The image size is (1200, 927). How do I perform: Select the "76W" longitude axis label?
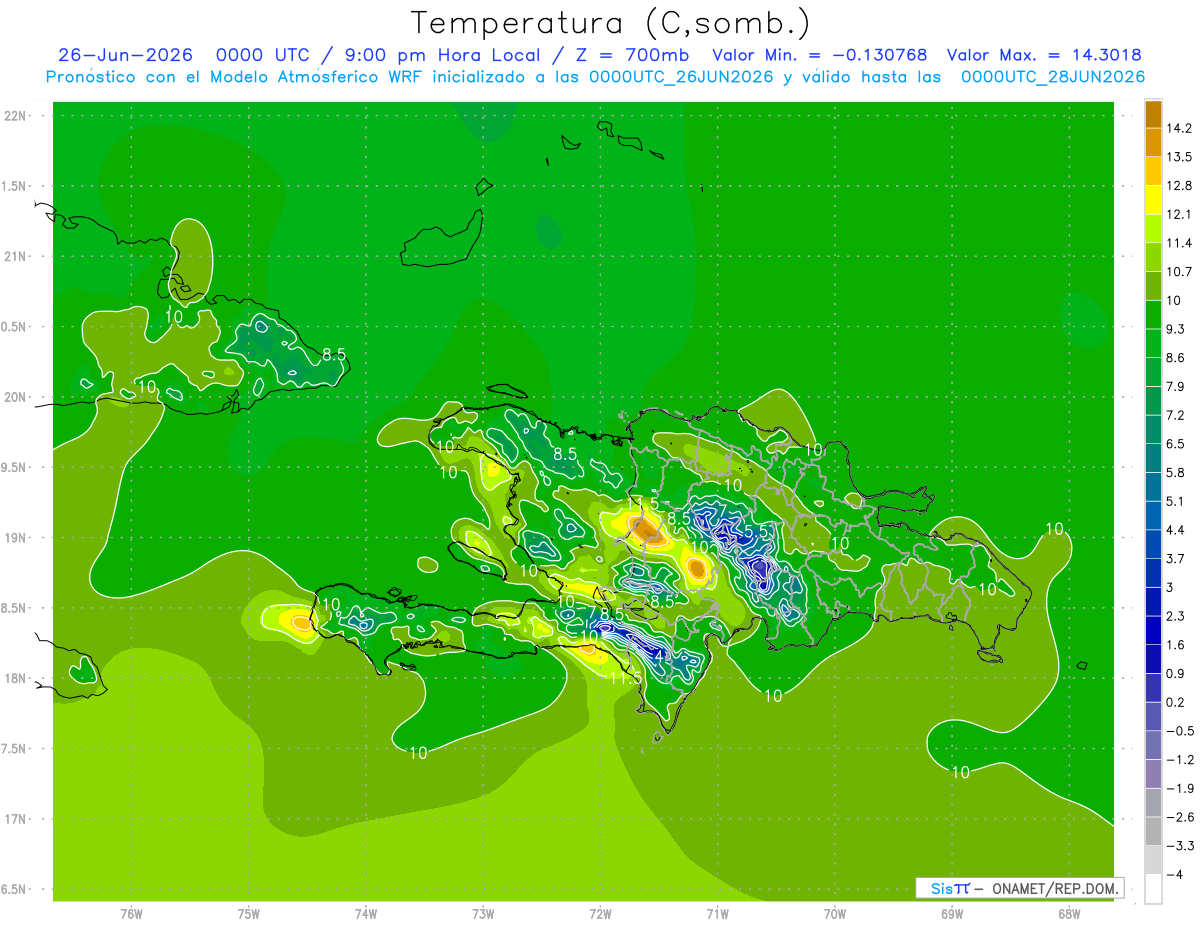[x=131, y=914]
